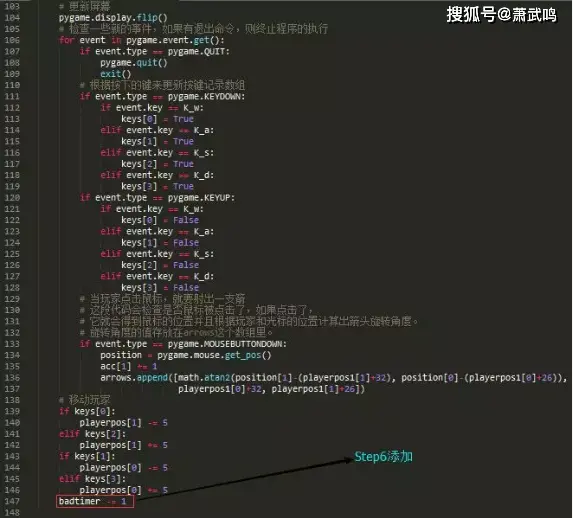Select line number 110 in the gutter
Screen dimensions: 573x518
pyautogui.click(x=12, y=85)
